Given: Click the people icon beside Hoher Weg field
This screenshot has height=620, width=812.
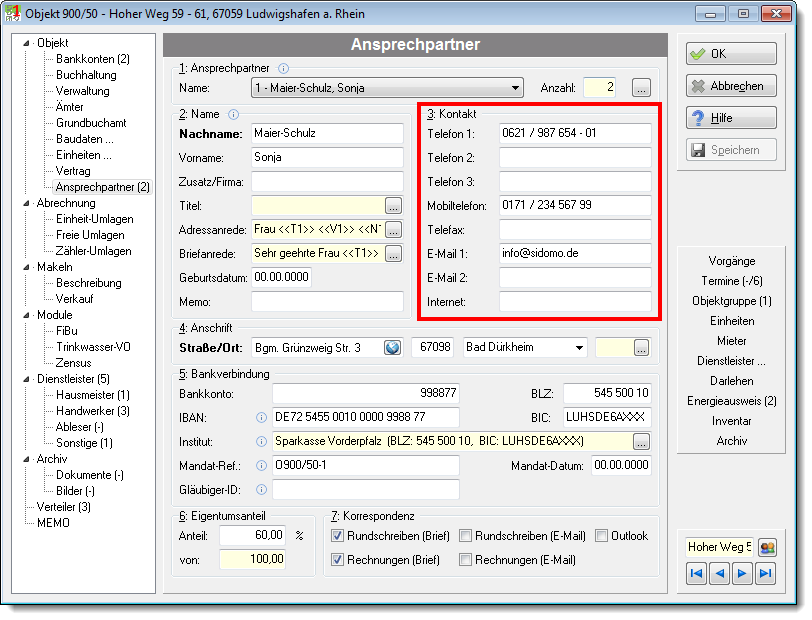Looking at the screenshot, I should pyautogui.click(x=767, y=547).
